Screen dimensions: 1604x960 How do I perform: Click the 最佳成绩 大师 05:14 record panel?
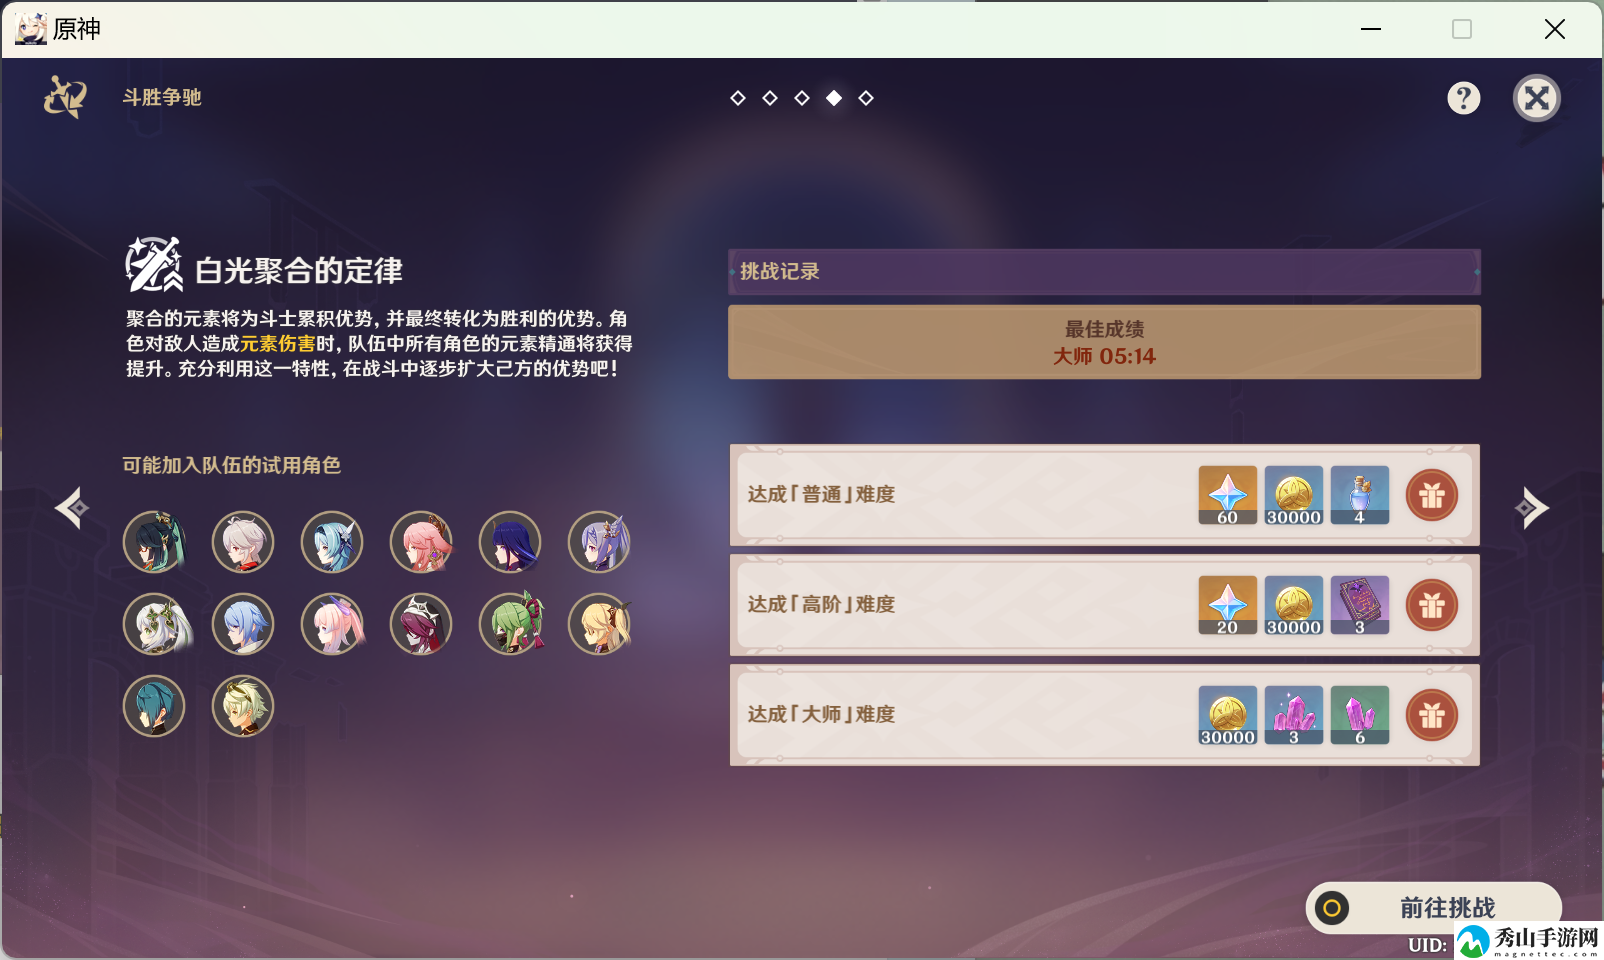[x=1104, y=342]
